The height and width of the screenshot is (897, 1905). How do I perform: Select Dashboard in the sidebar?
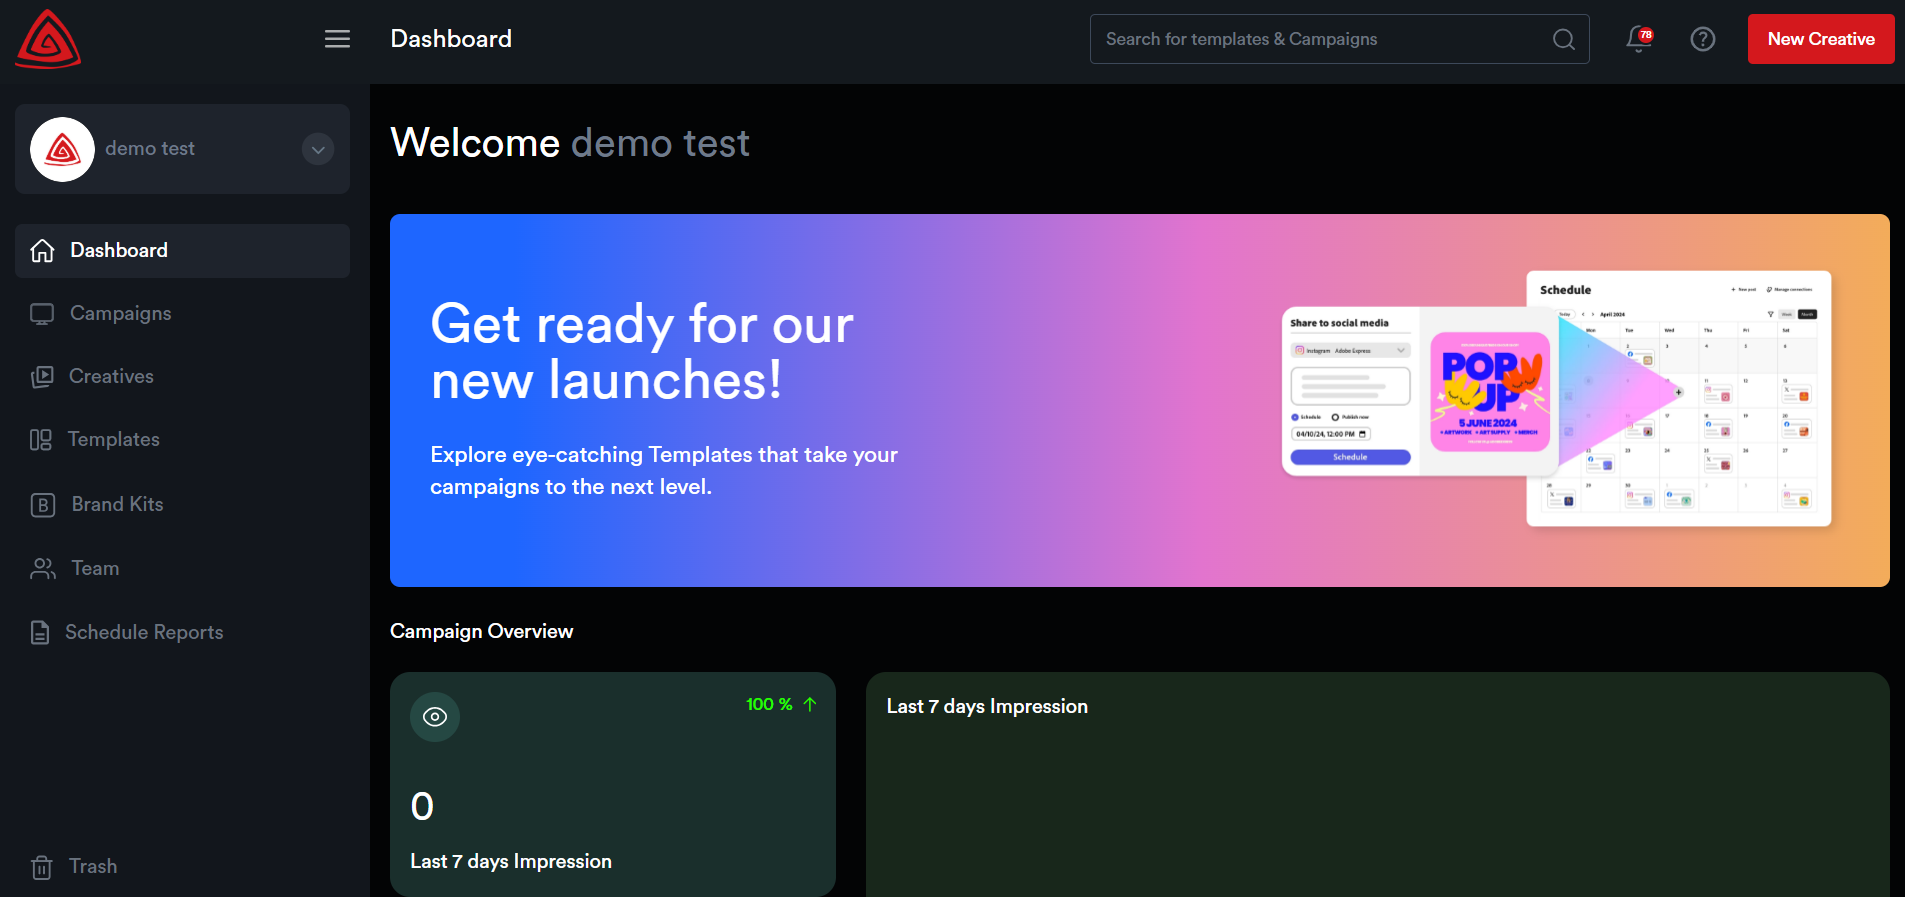[118, 251]
